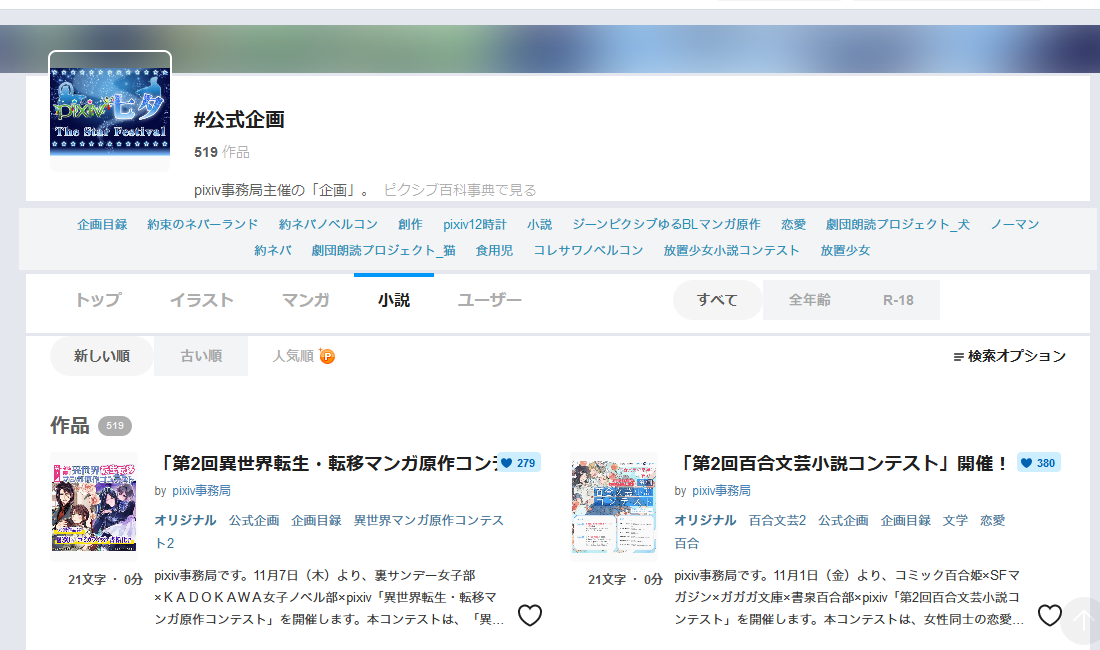This screenshot has height=650, width=1100.
Task: Click the 279 bookmark count badge
Action: coord(518,463)
